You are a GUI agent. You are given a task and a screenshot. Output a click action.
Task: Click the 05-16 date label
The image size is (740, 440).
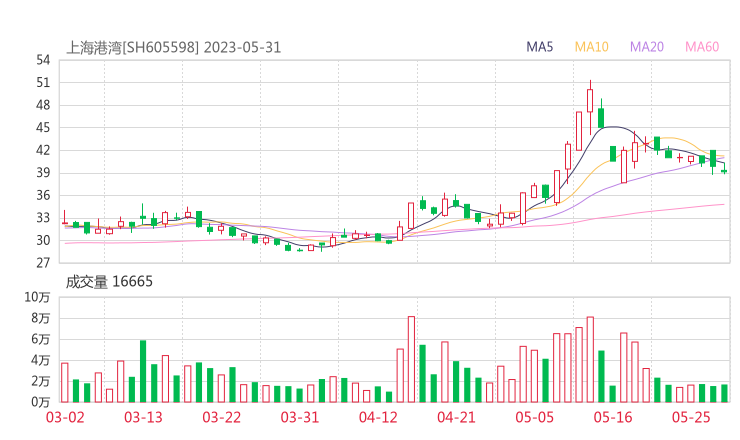tap(613, 417)
